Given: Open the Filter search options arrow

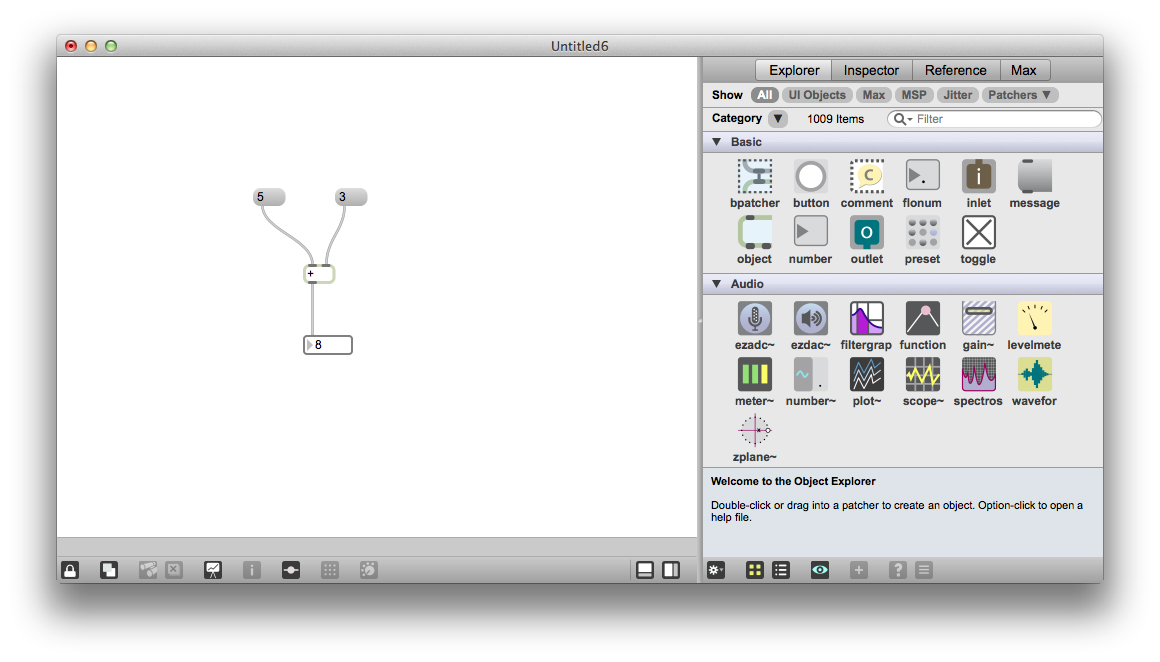Looking at the screenshot, I should click(x=910, y=119).
